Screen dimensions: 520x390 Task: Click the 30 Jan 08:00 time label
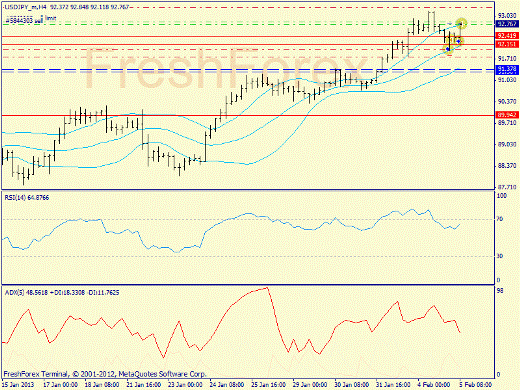point(352,385)
